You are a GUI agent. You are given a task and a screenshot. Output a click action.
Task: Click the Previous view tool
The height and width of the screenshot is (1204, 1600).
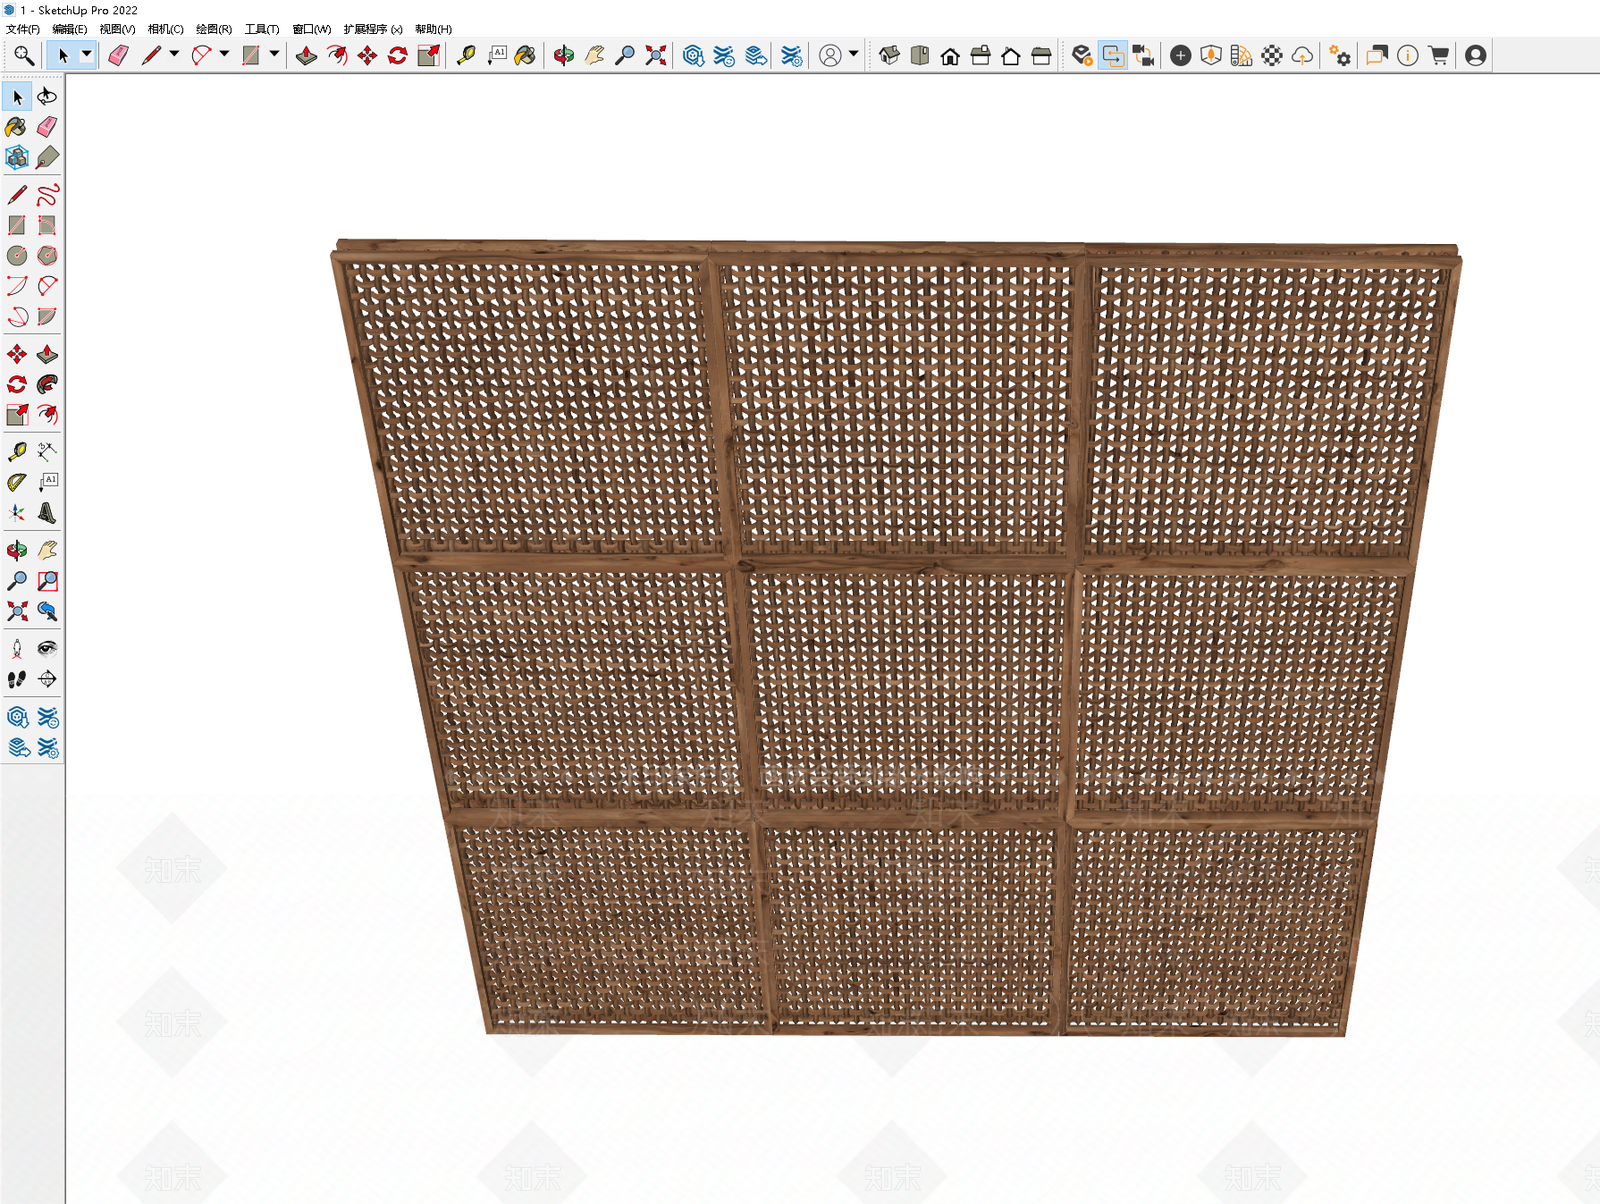click(47, 611)
